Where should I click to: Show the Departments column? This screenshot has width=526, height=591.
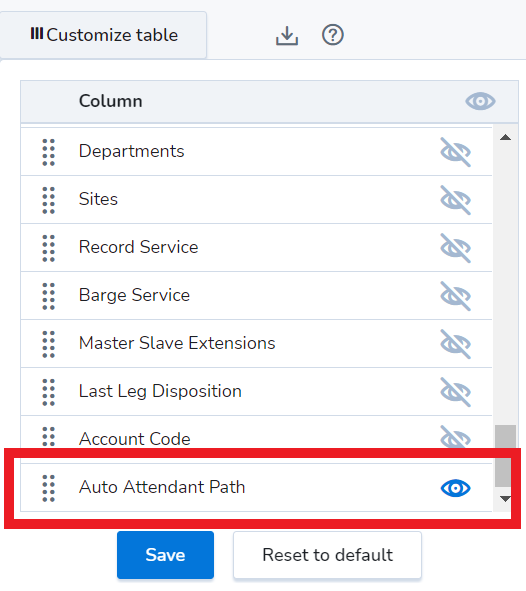(456, 152)
